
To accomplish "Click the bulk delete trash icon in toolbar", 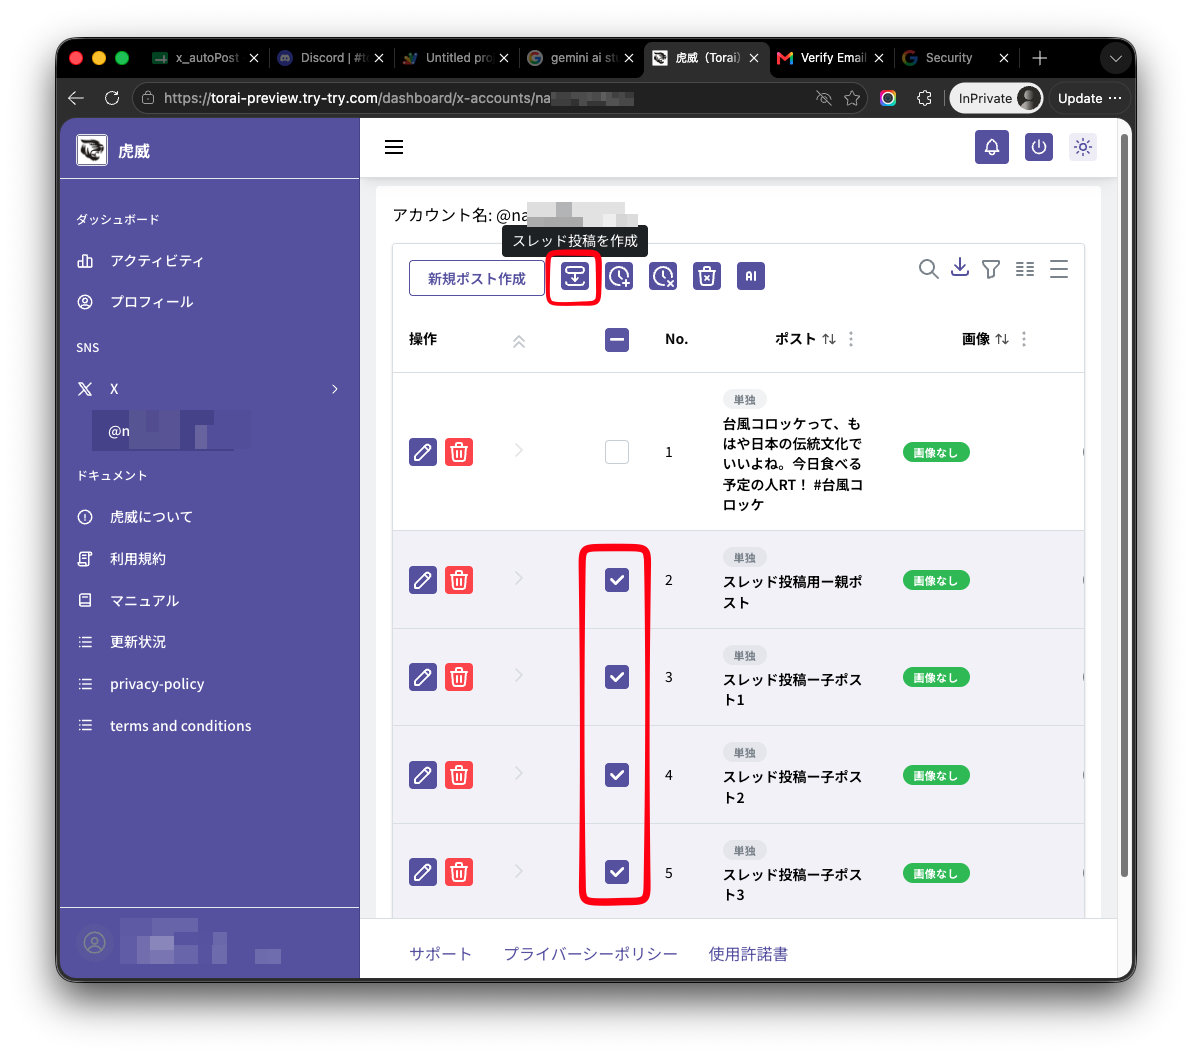I will point(707,276).
